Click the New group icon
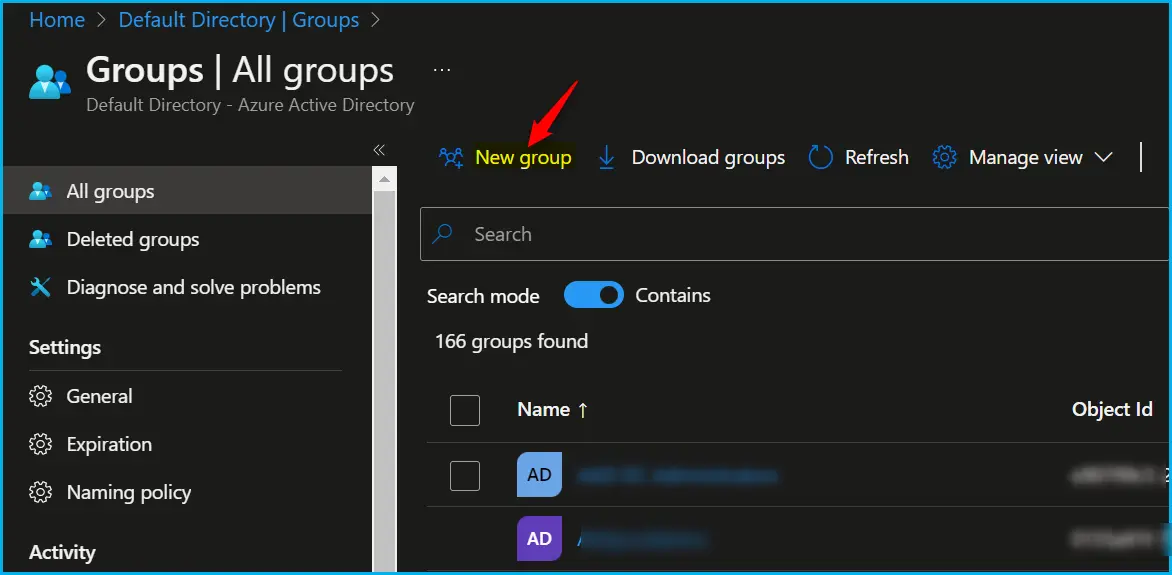The image size is (1172, 575). click(x=451, y=158)
